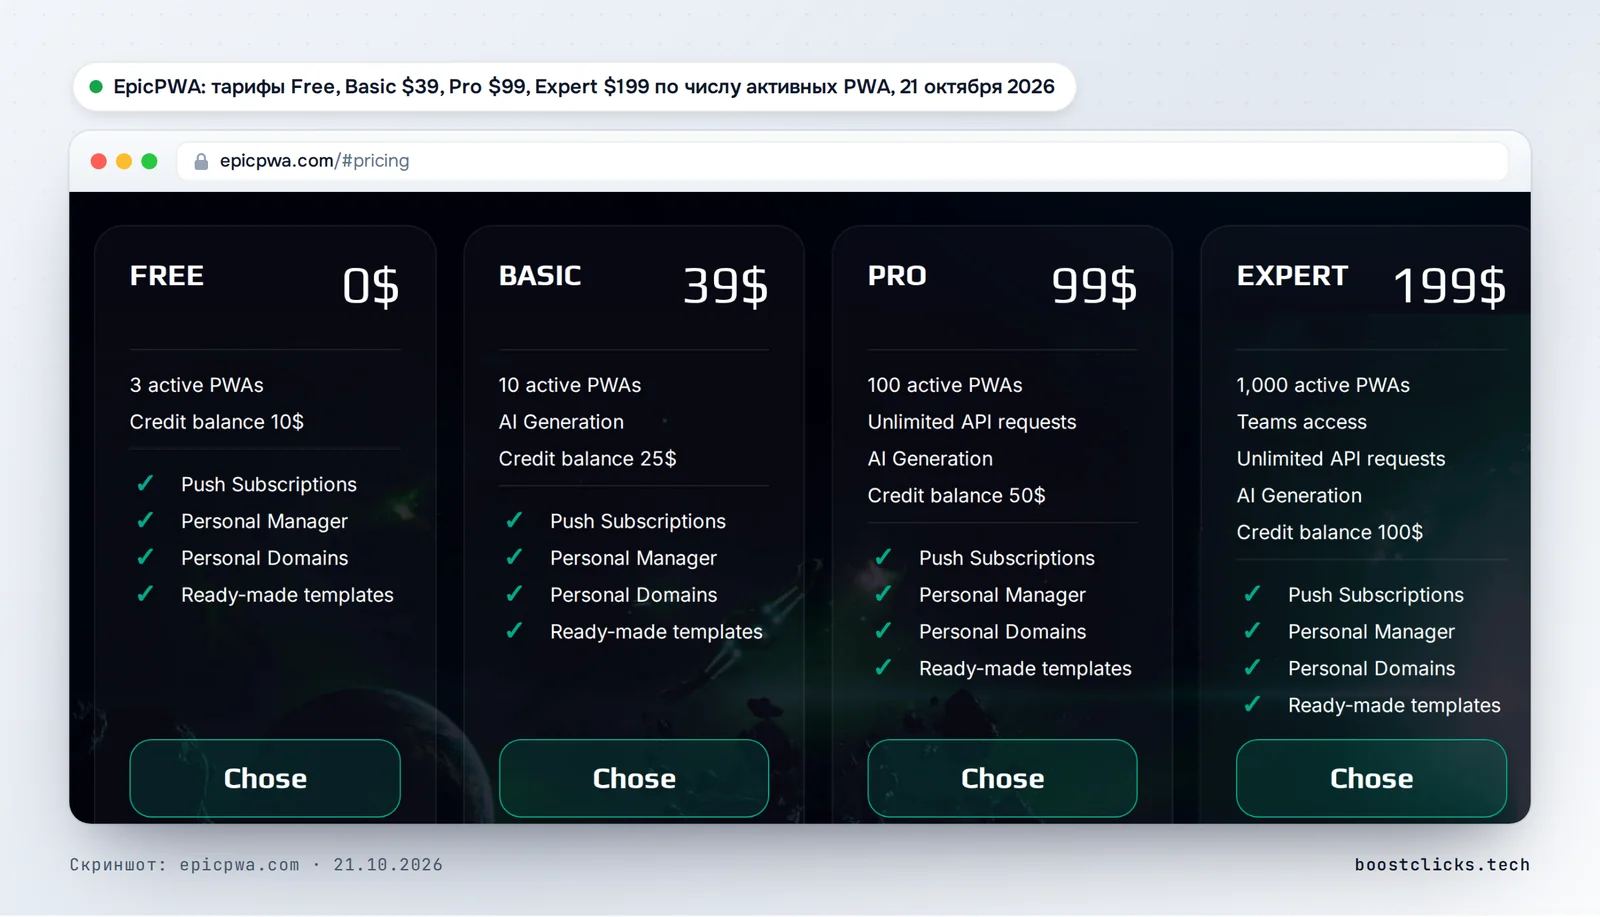Click 'Credit balance 100$' in EXPERT plan

coord(1330,532)
